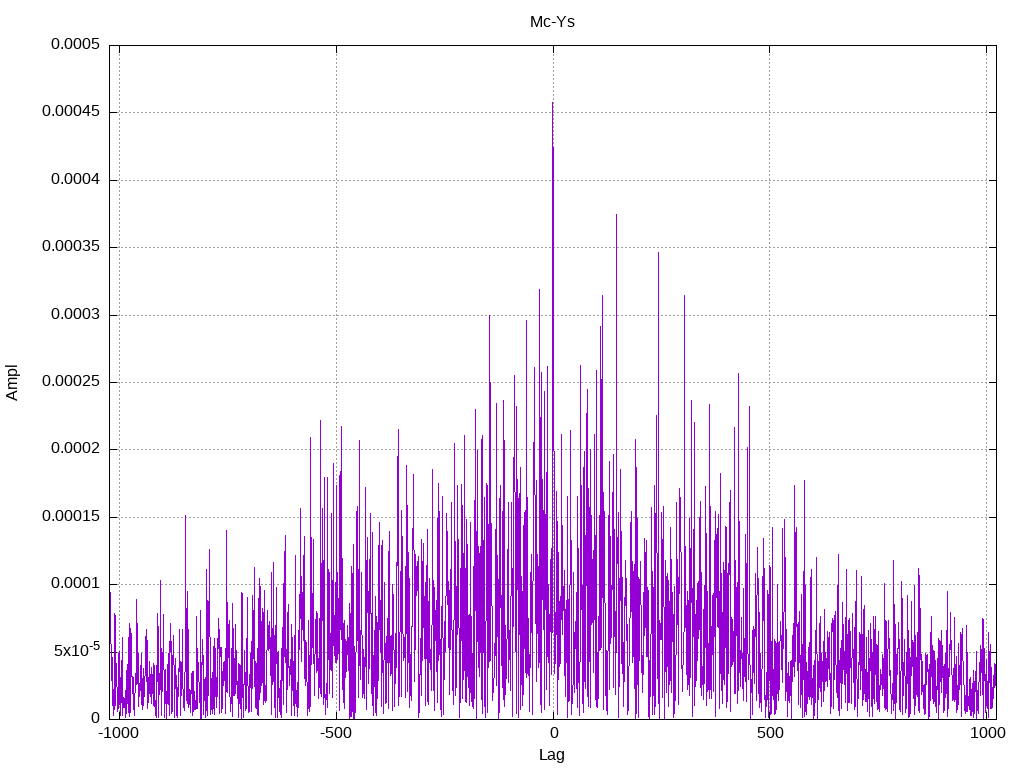Click the 0.0003 y-axis tick label
The width and height of the screenshot is (1024, 768).
coord(76,314)
